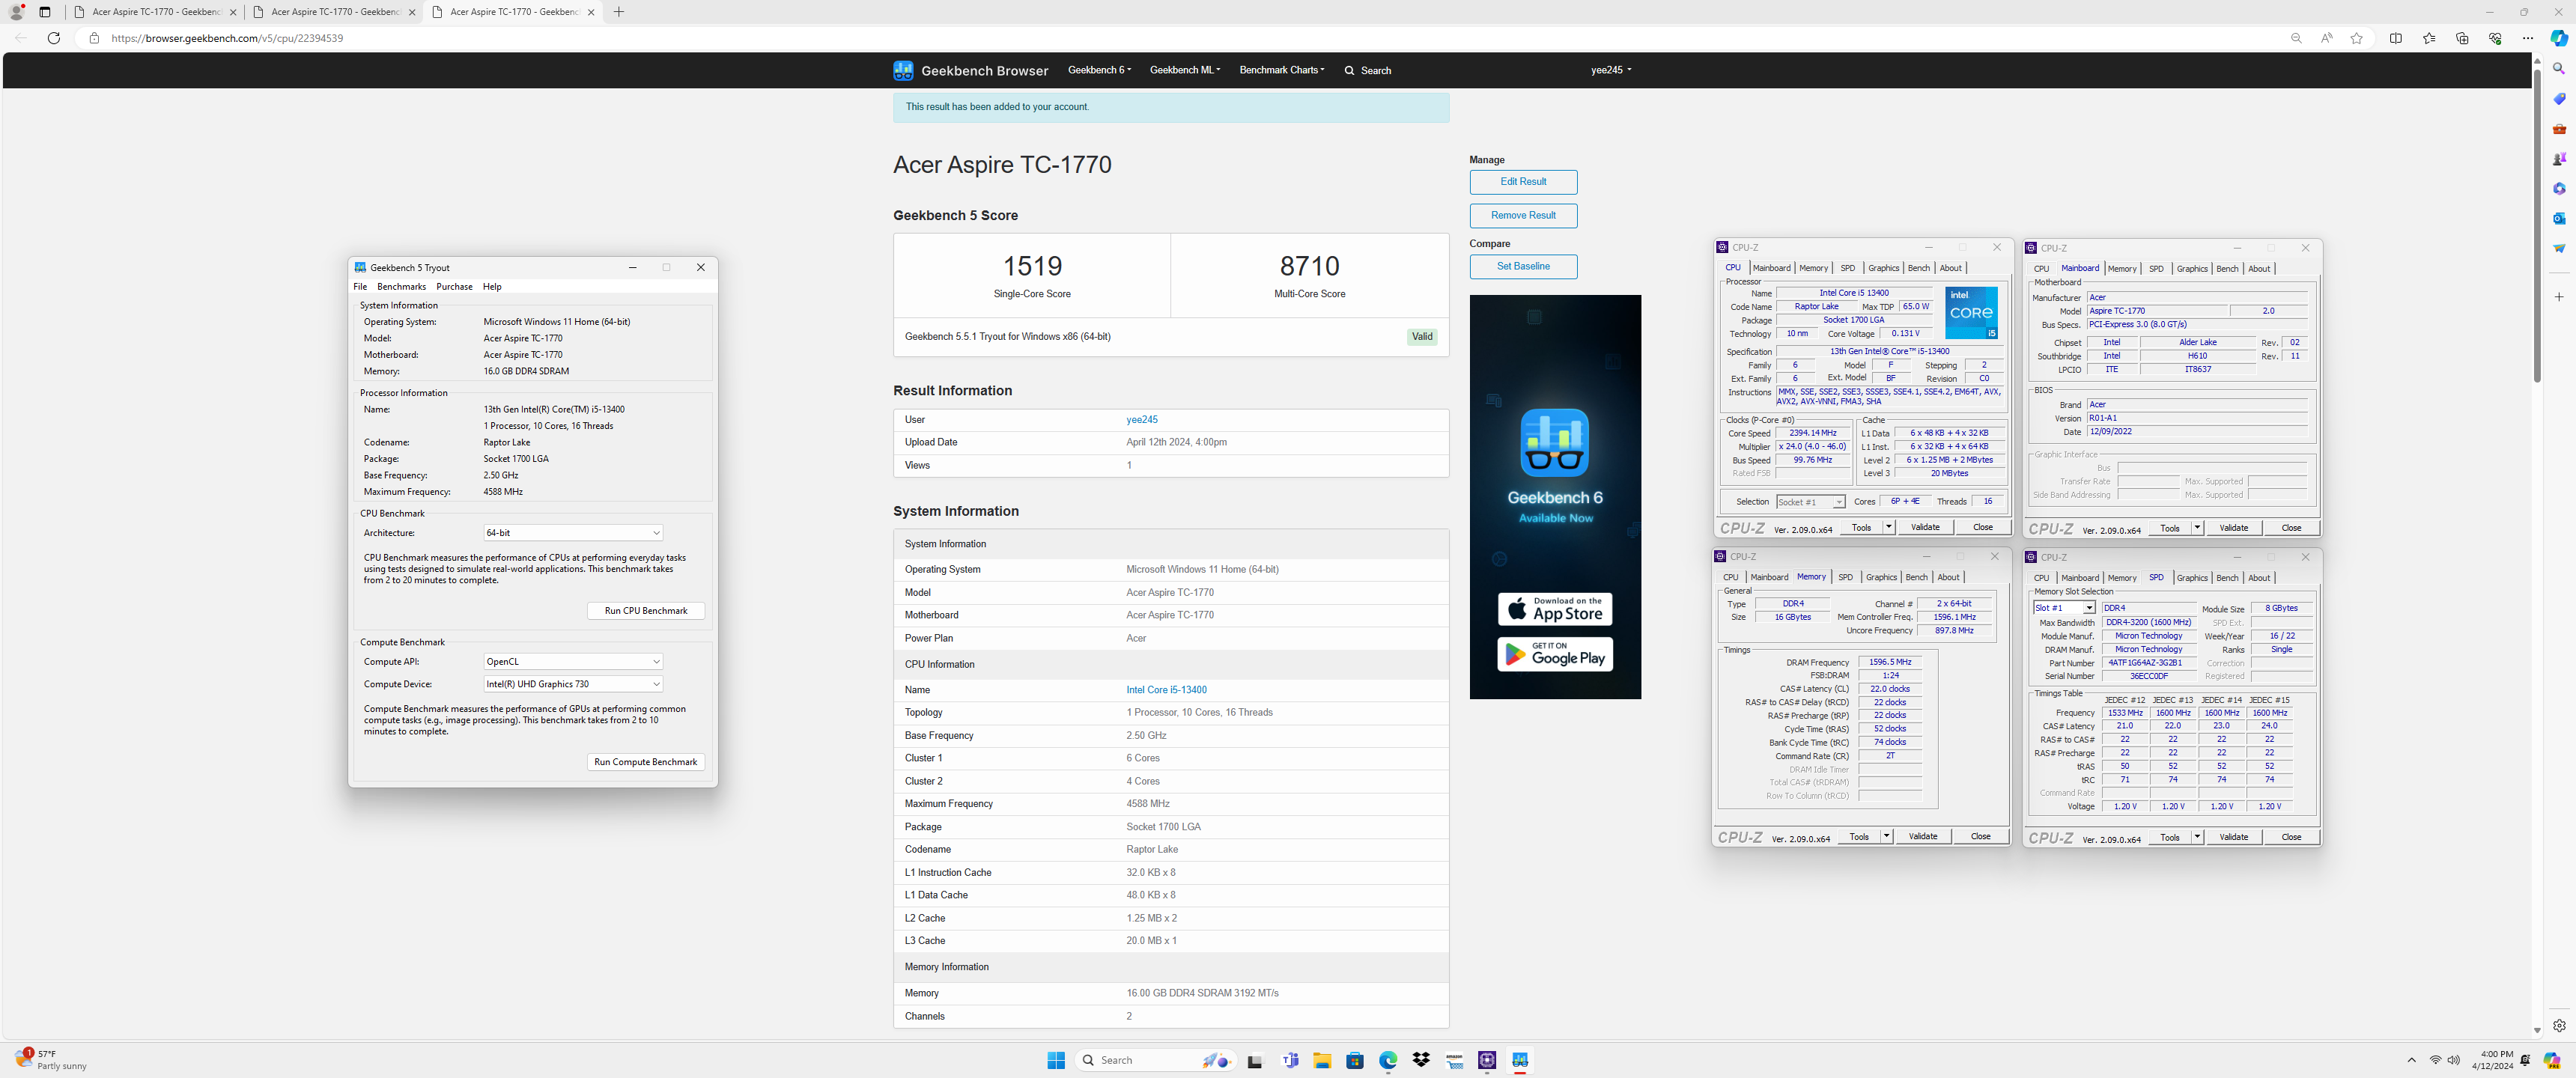Open the Architecture 64-bit dropdown

point(573,533)
